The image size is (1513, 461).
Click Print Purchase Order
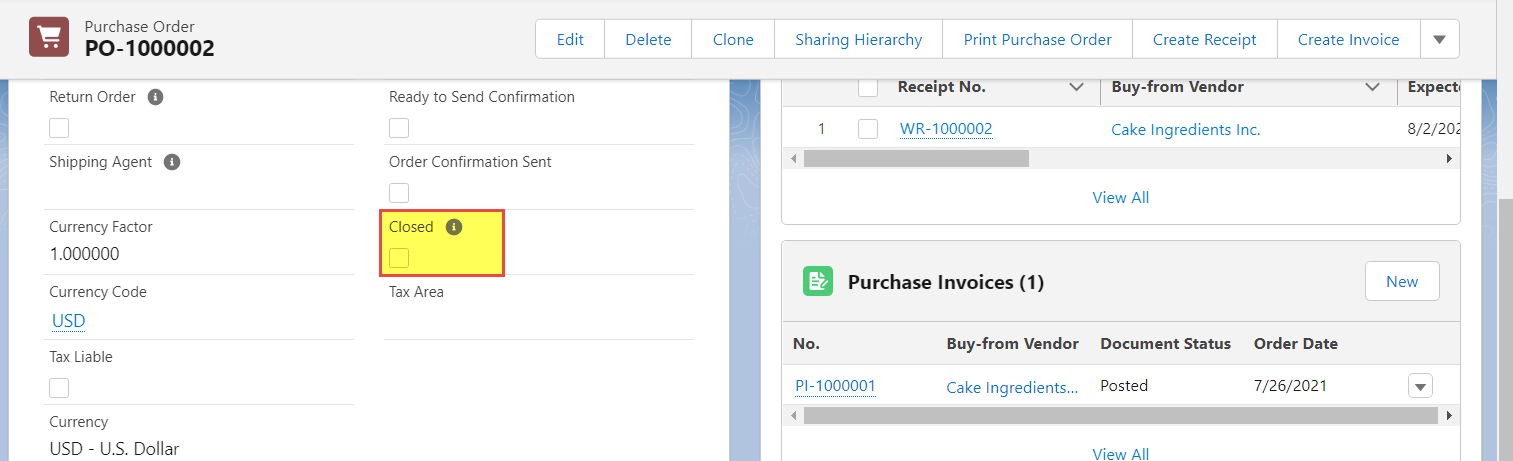1038,40
